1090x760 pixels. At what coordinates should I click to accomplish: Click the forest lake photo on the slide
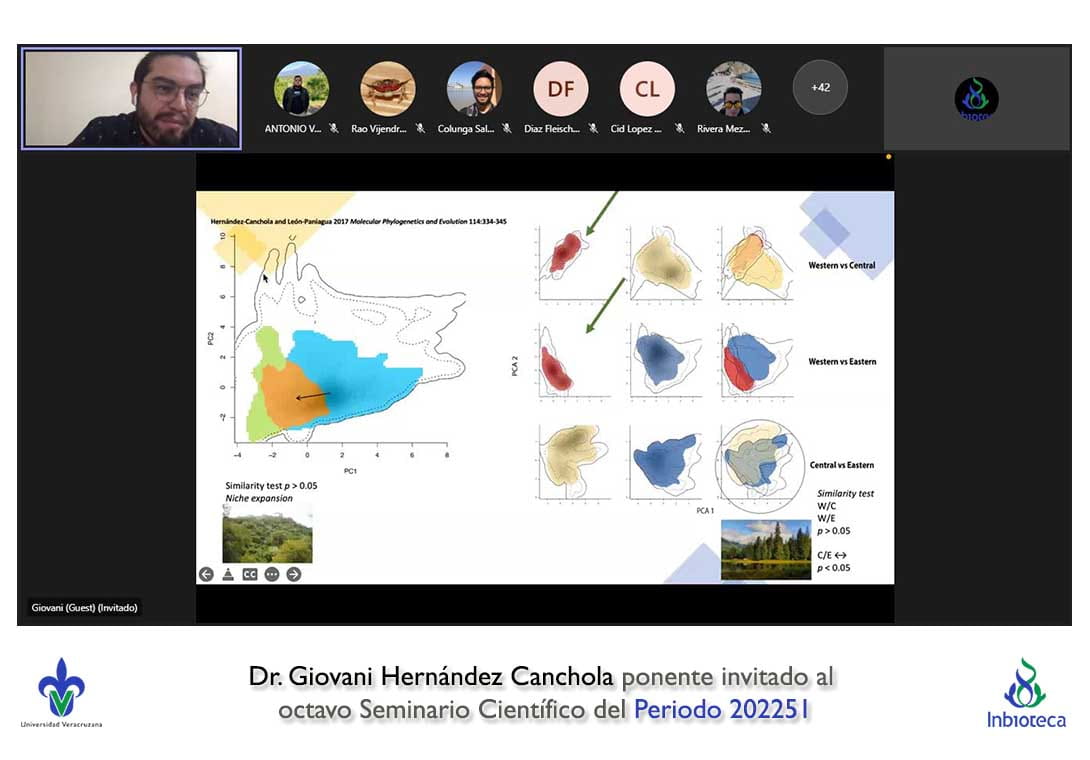pyautogui.click(x=765, y=549)
